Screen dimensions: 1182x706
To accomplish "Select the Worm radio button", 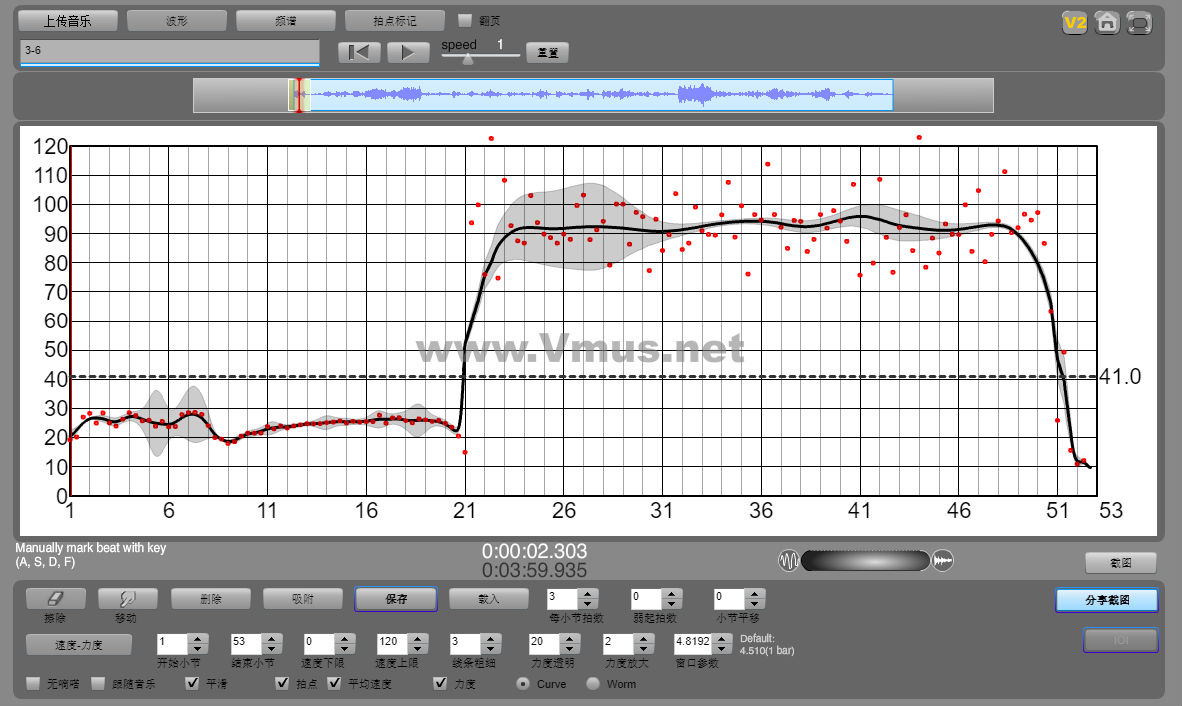I will [x=593, y=684].
